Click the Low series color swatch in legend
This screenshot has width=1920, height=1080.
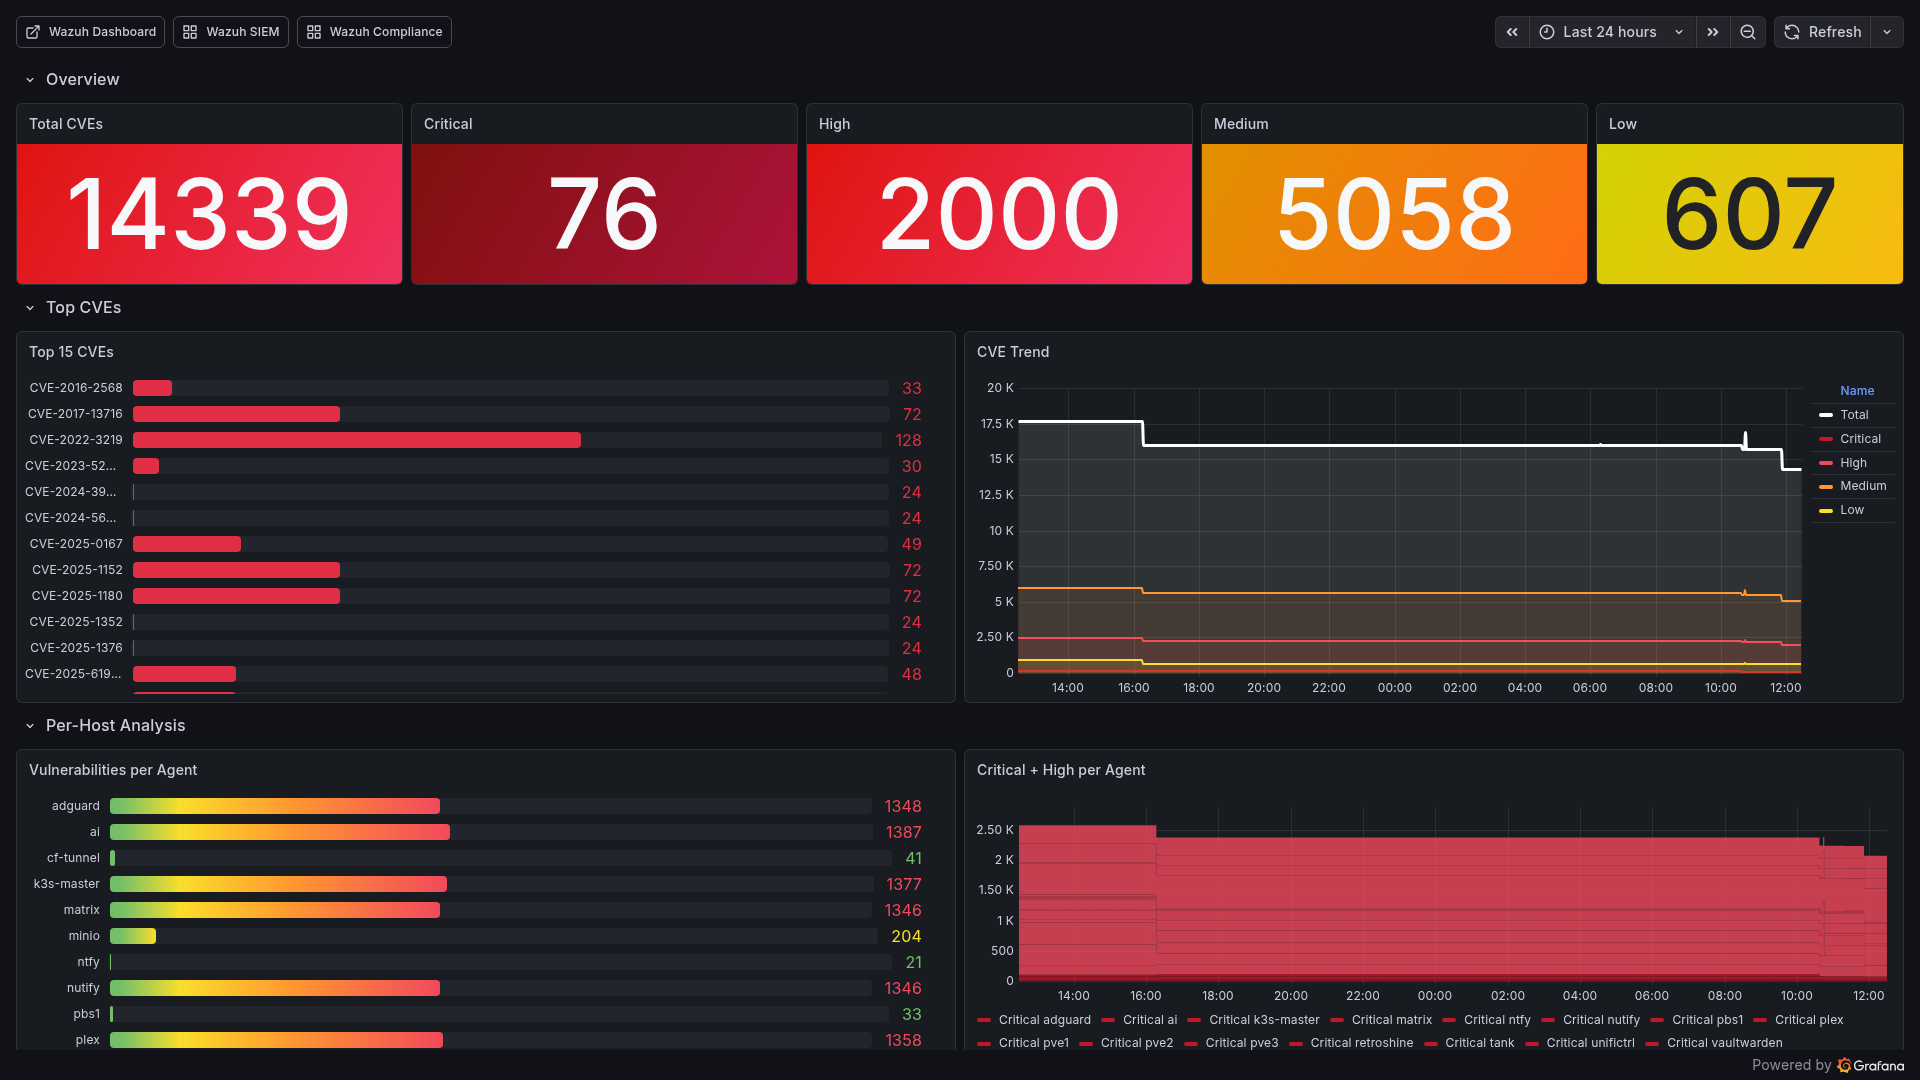click(x=1826, y=510)
